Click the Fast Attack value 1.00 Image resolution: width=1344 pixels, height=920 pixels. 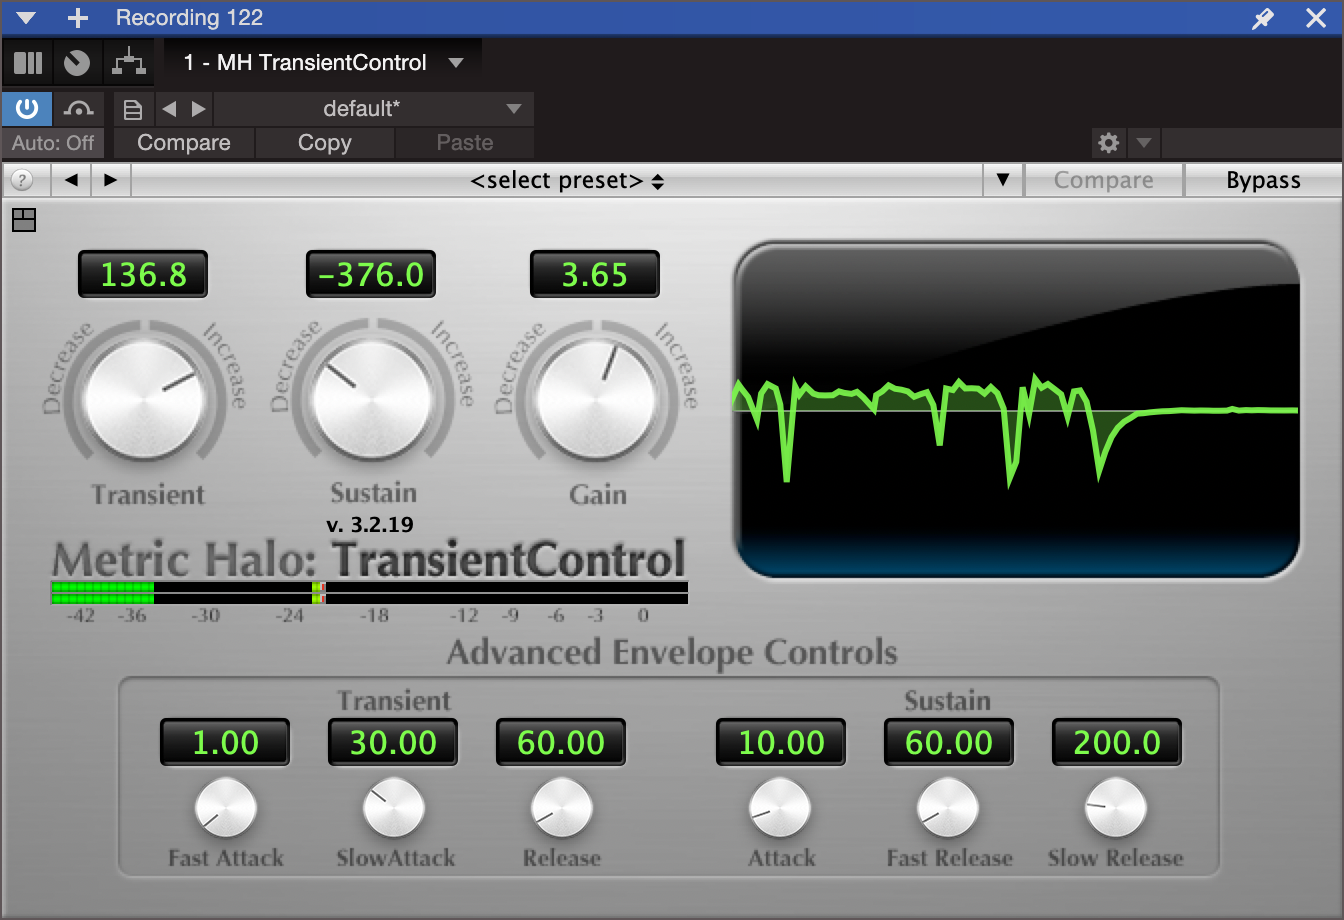[x=225, y=743]
